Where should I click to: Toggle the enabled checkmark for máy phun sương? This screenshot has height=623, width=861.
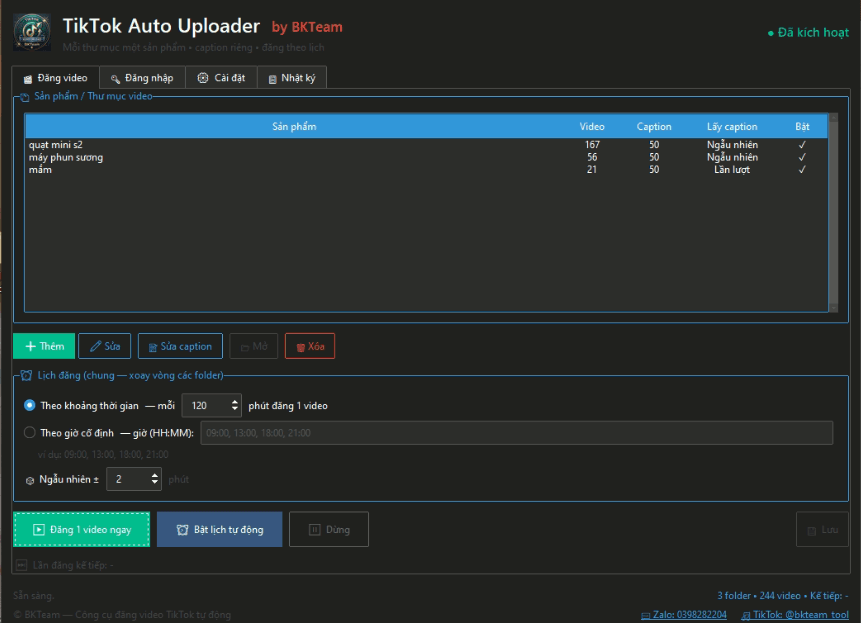[802, 158]
